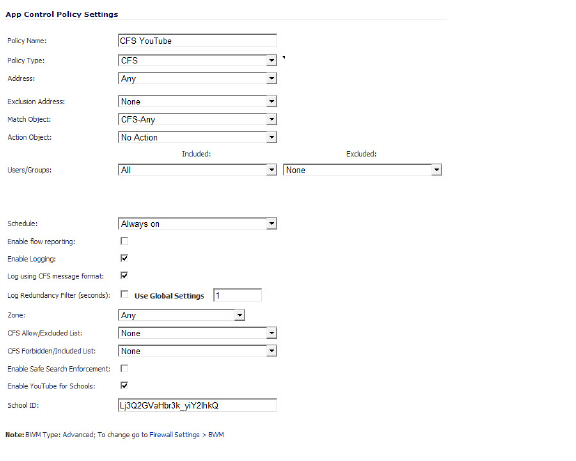576x461 pixels.
Task: Enable the flow reporting checkbox
Action: click(x=124, y=241)
